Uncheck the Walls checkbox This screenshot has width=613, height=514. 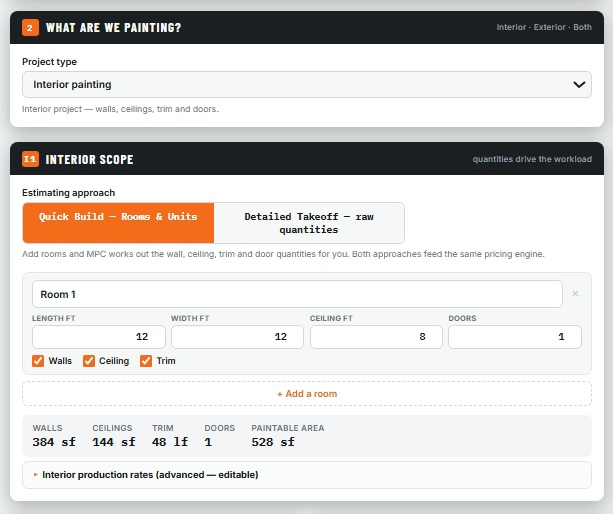(38, 361)
